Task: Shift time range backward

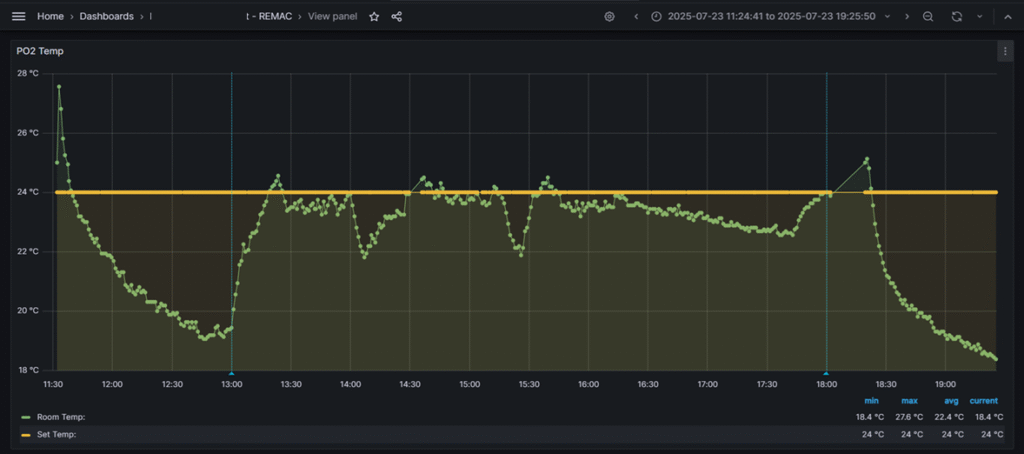Action: coord(636,16)
